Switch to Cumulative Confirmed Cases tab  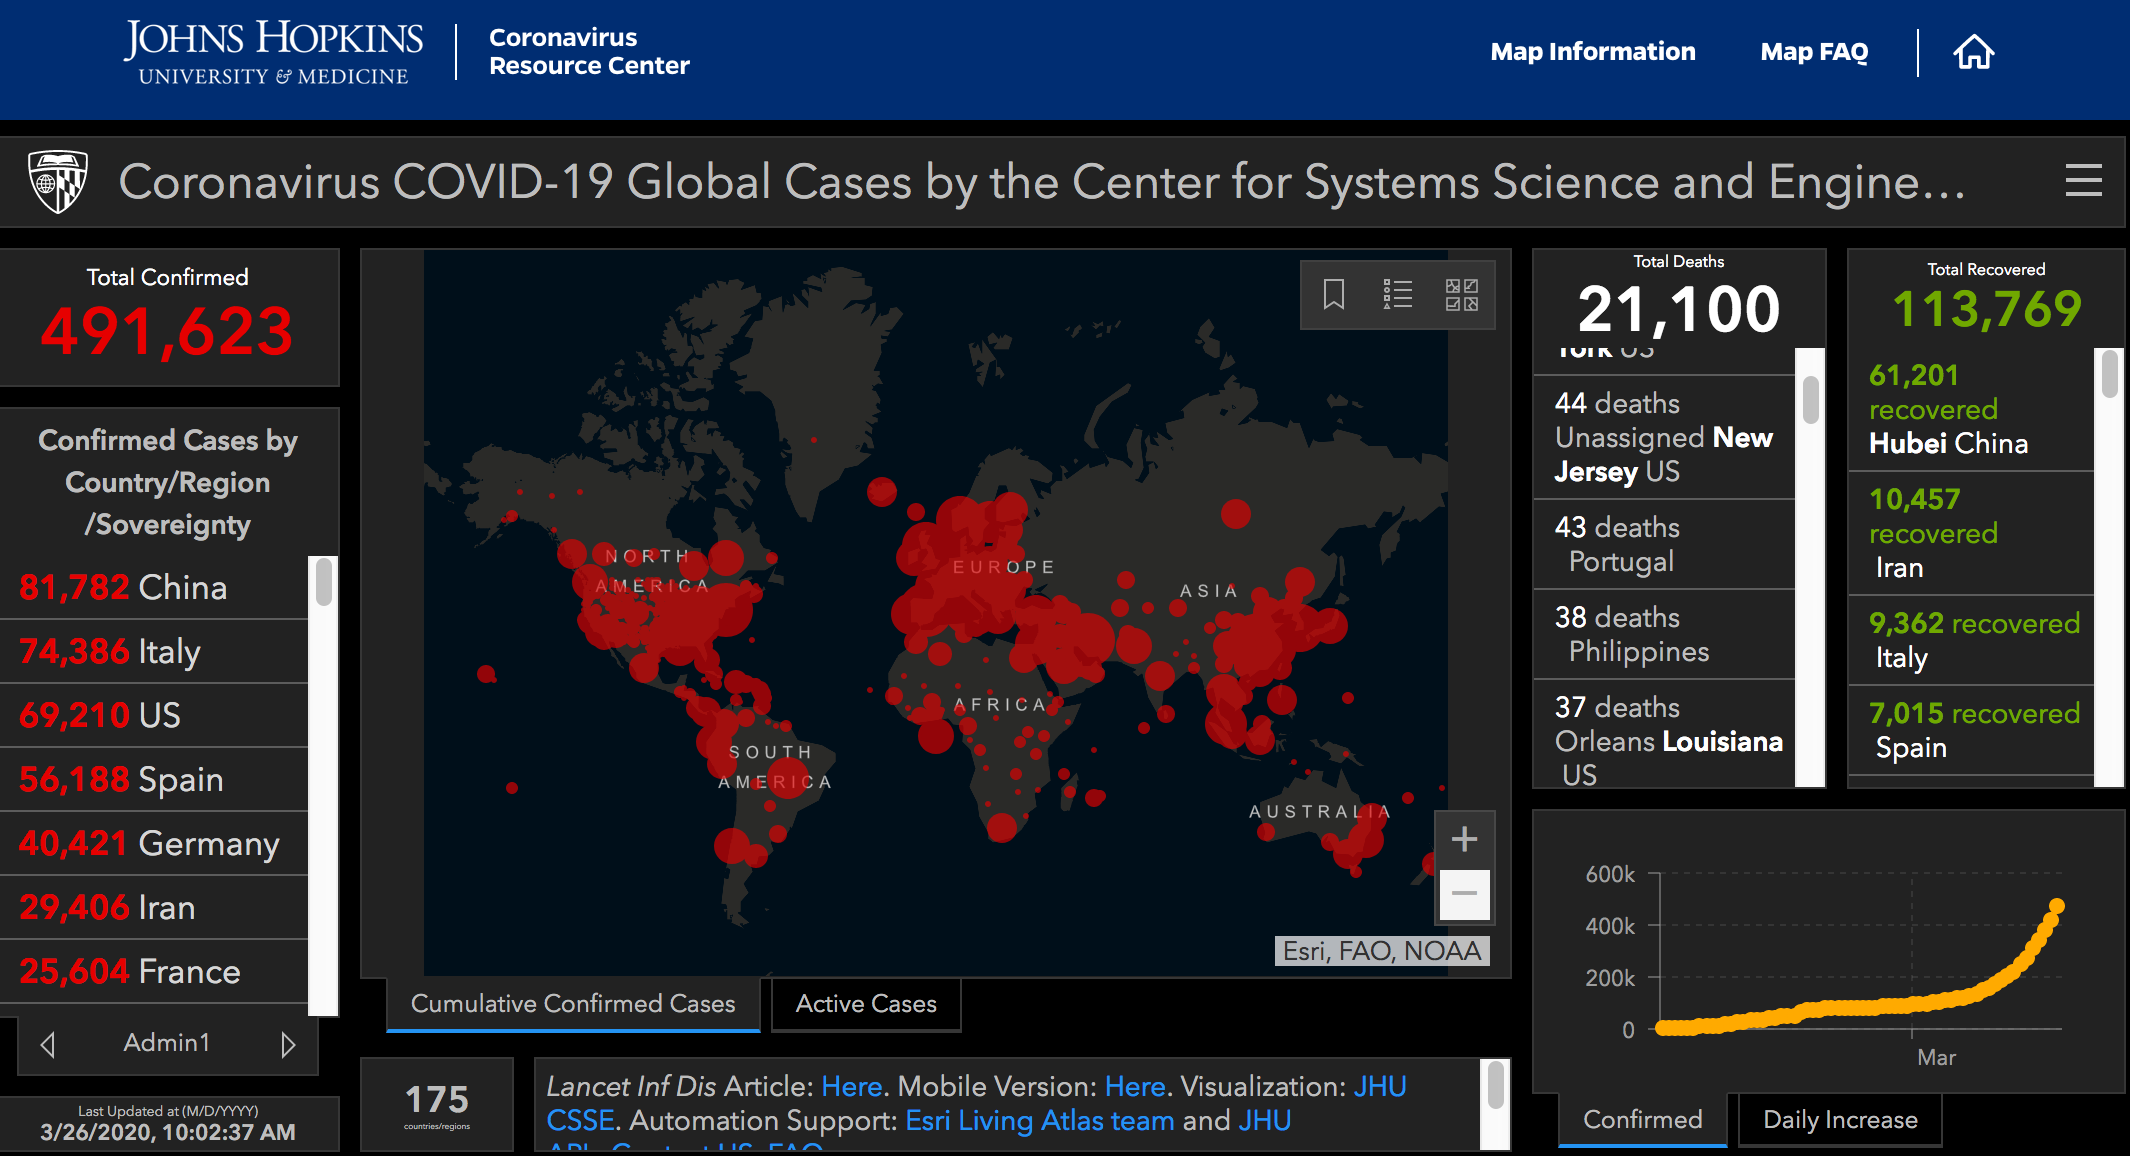pyautogui.click(x=573, y=1004)
